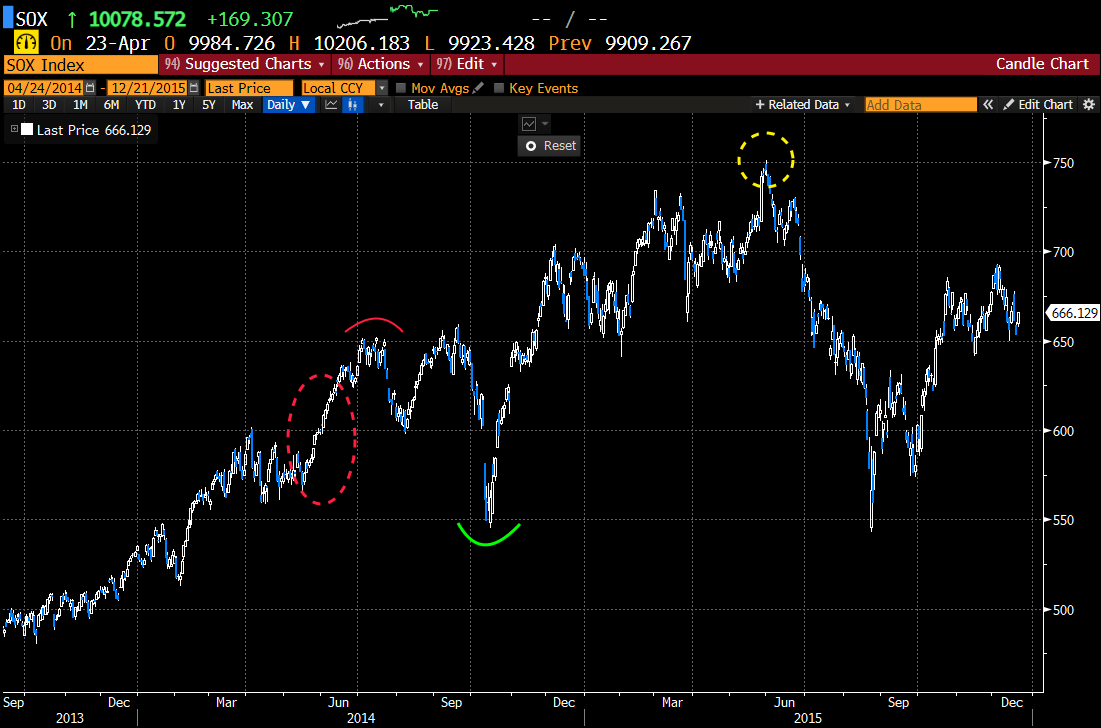Click the Edit Chart button
The height and width of the screenshot is (728, 1101).
click(1038, 105)
